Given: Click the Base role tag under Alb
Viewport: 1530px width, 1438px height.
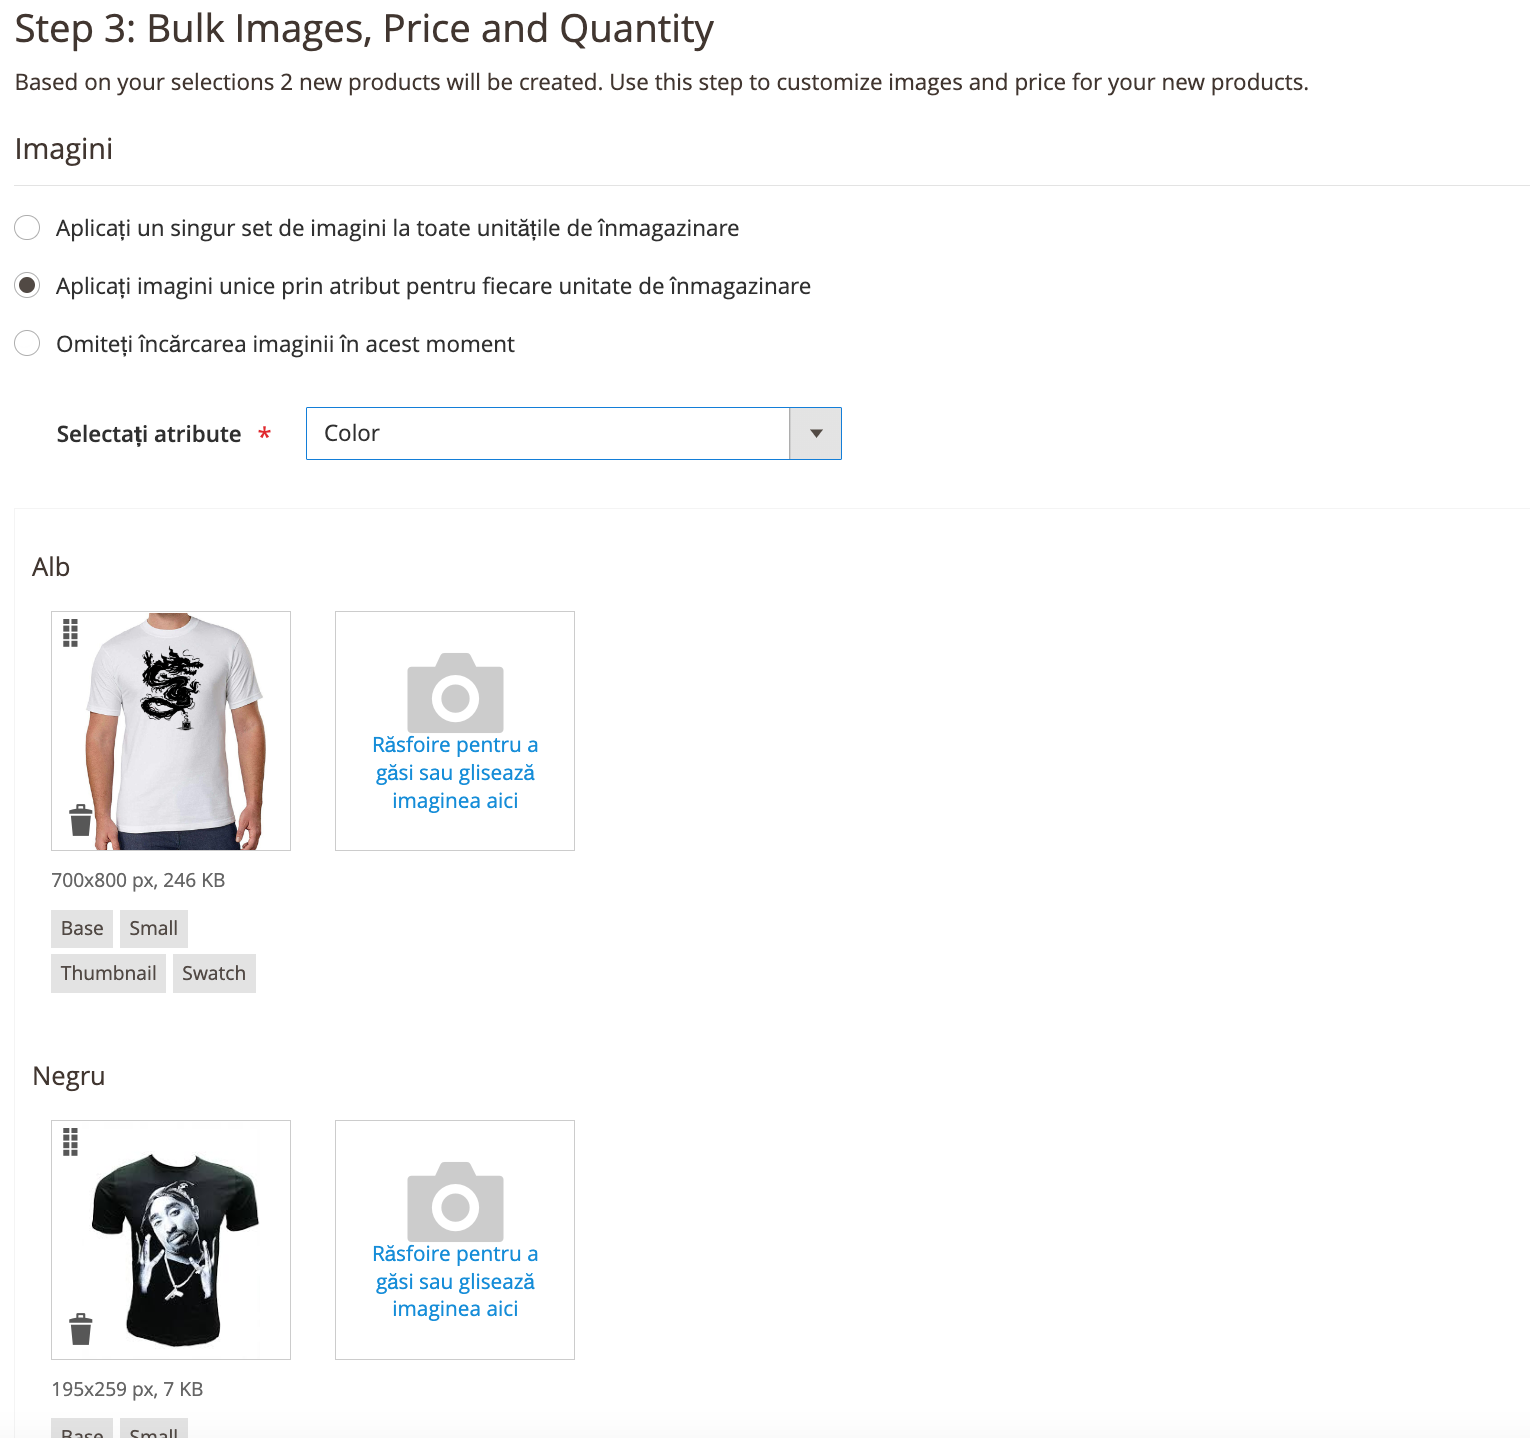Looking at the screenshot, I should 82,928.
